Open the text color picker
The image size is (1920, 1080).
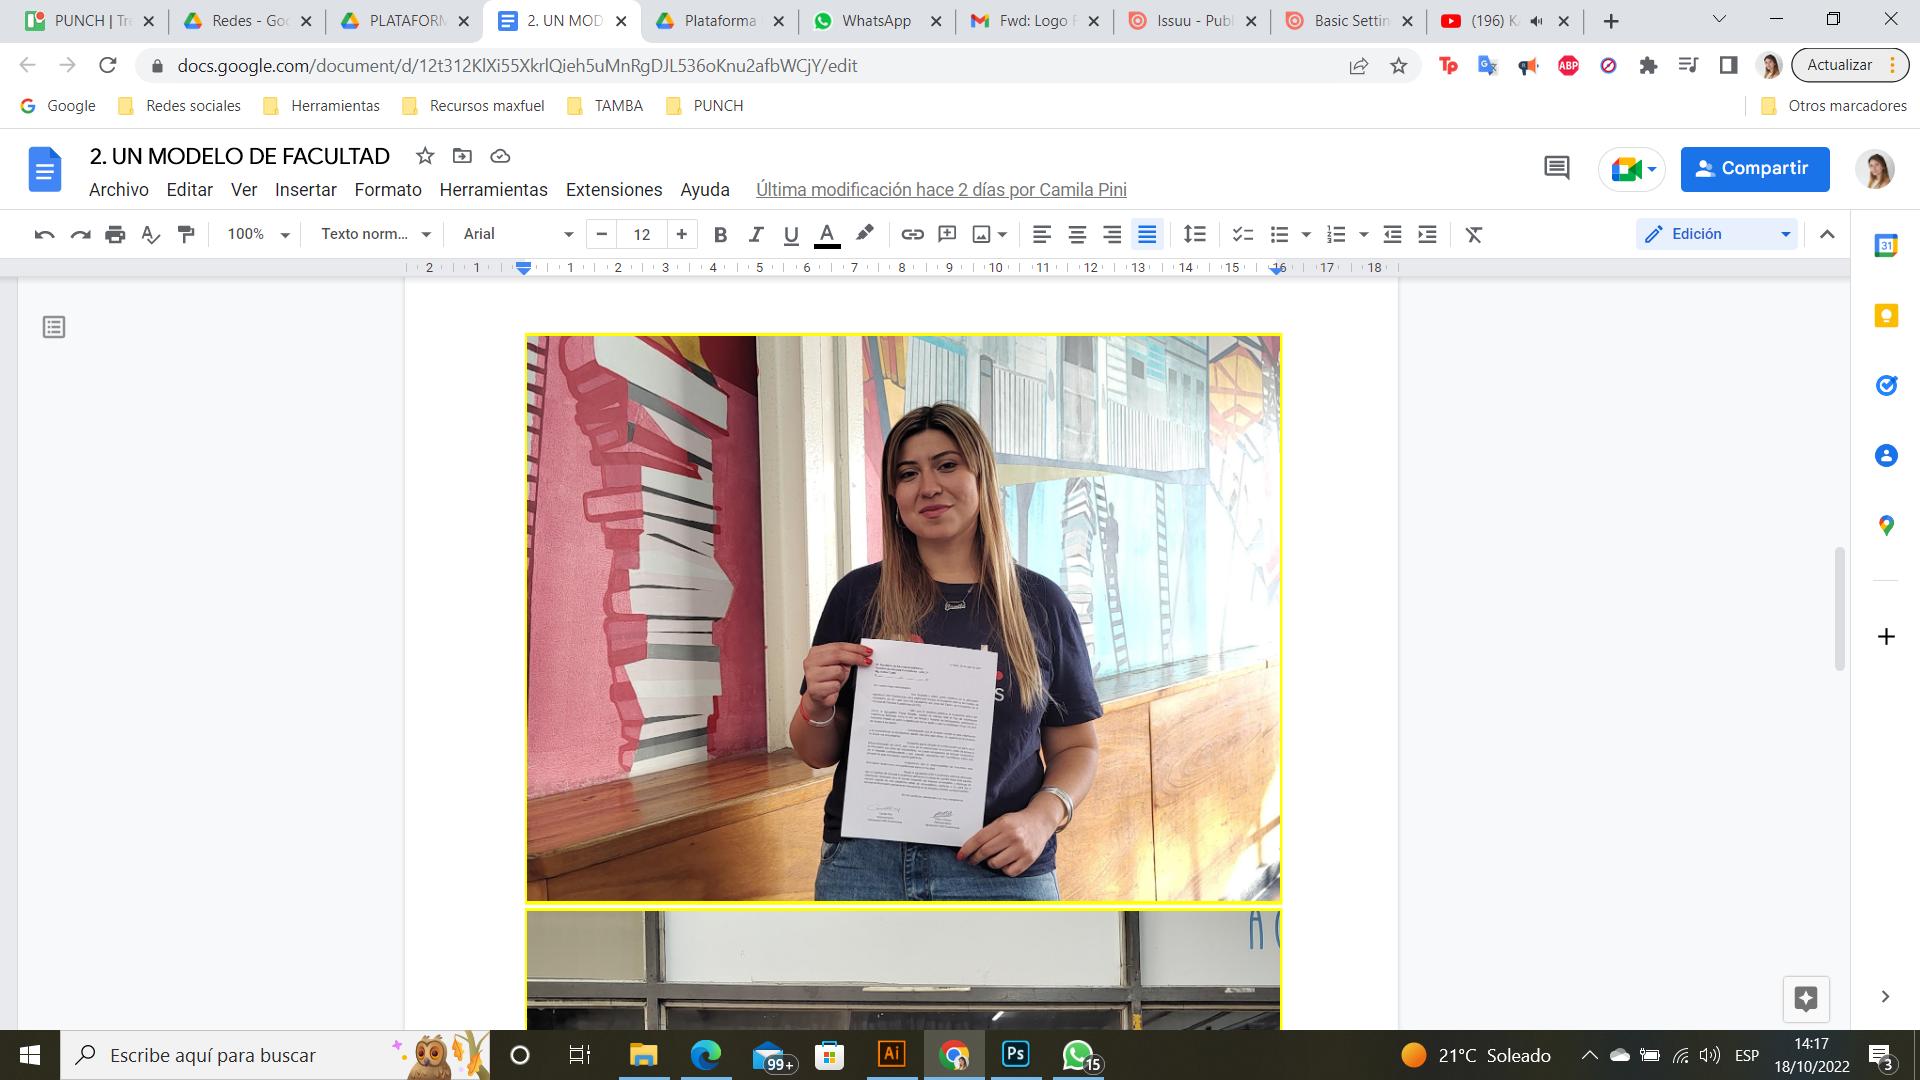pos(827,234)
